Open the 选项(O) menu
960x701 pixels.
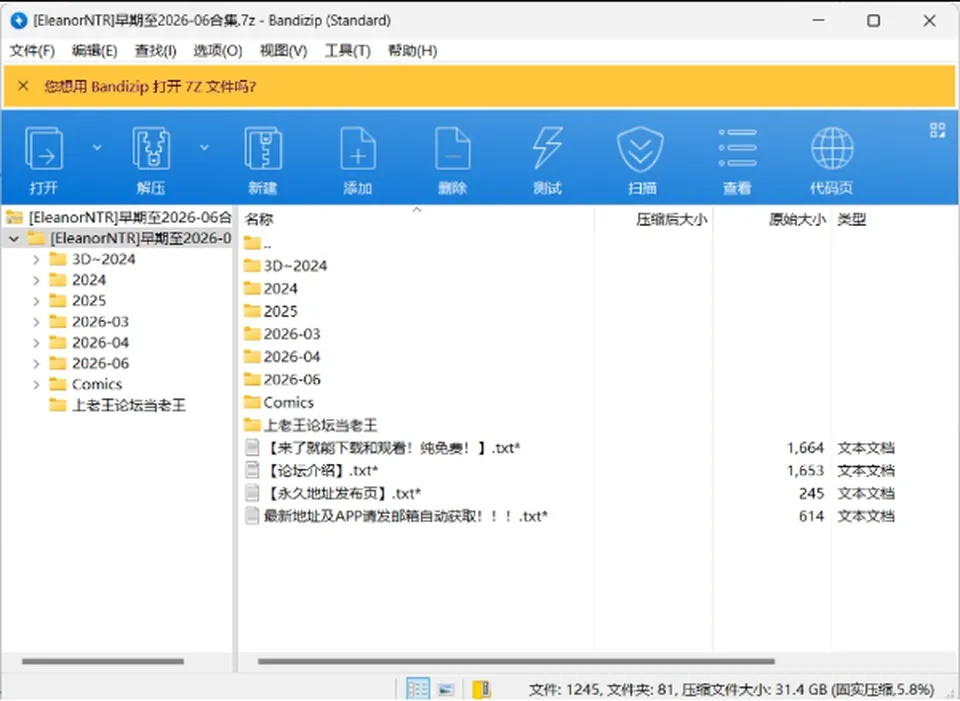(x=217, y=51)
